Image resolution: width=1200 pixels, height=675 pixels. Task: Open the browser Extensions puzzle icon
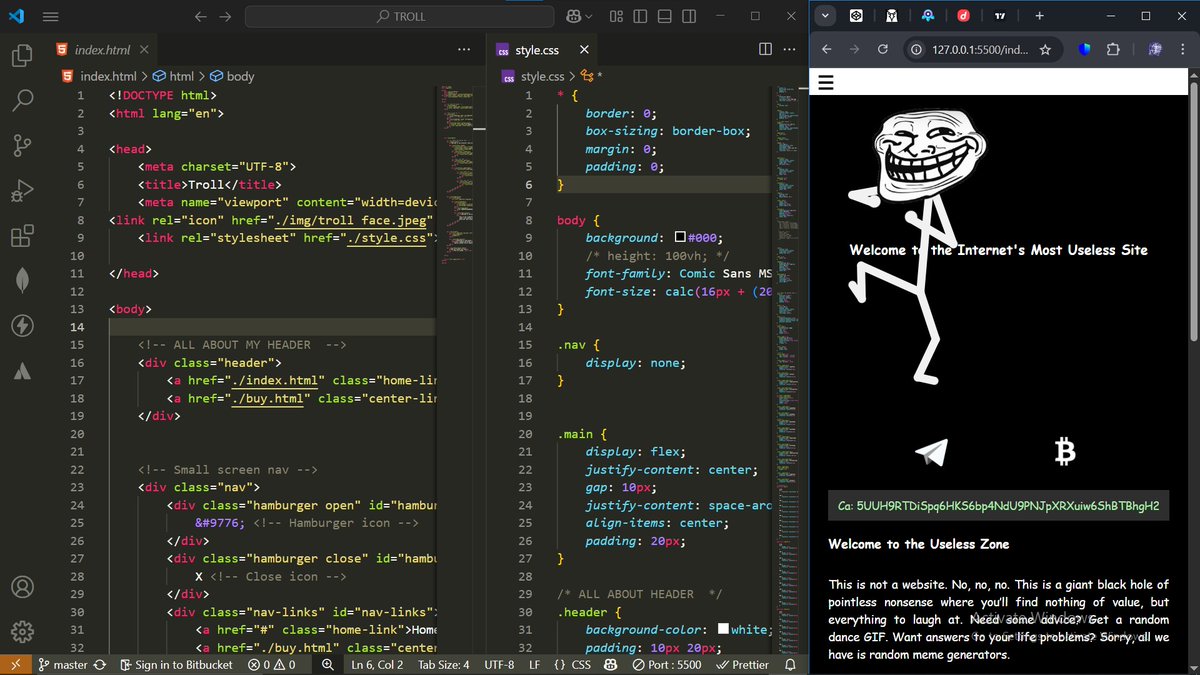(1112, 49)
